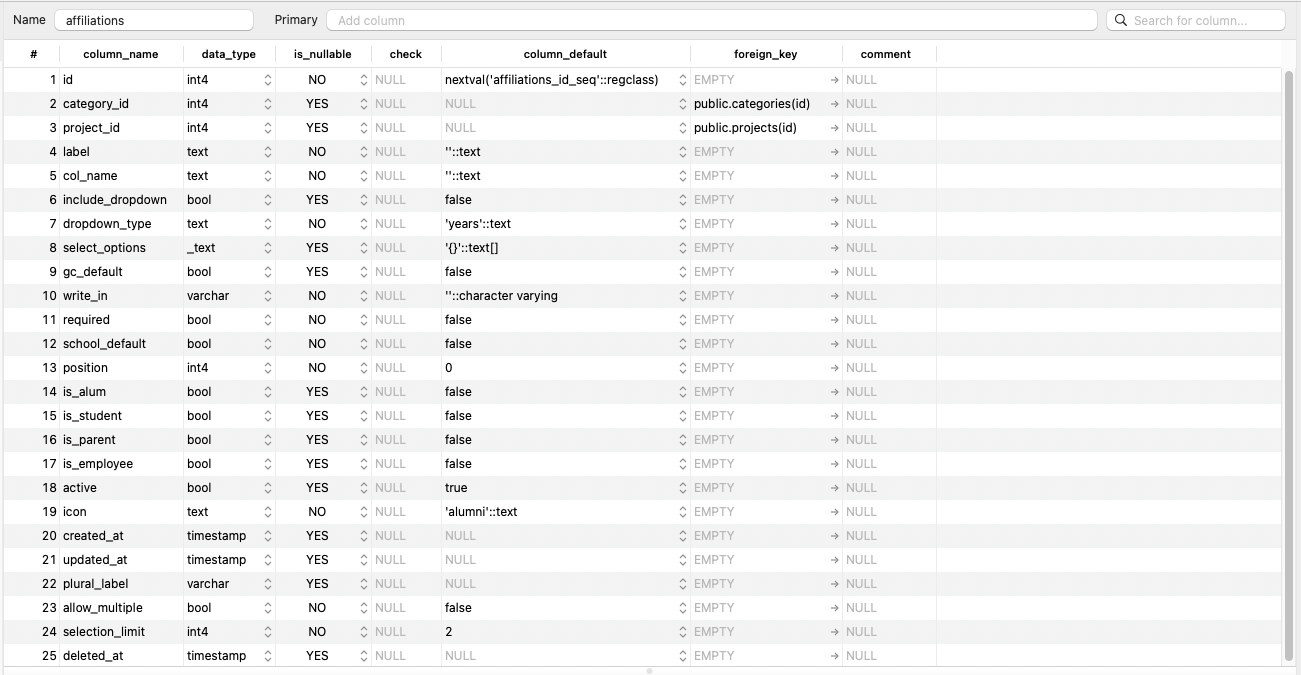
Task: Open the data_type selector for the id column
Action: (266, 79)
